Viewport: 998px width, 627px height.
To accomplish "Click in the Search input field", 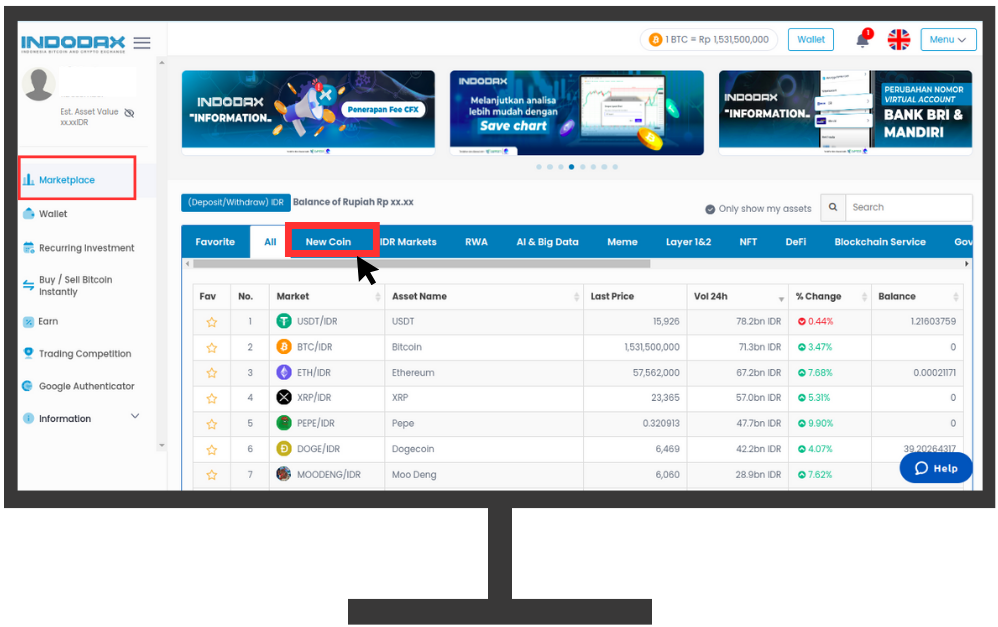I will point(909,208).
